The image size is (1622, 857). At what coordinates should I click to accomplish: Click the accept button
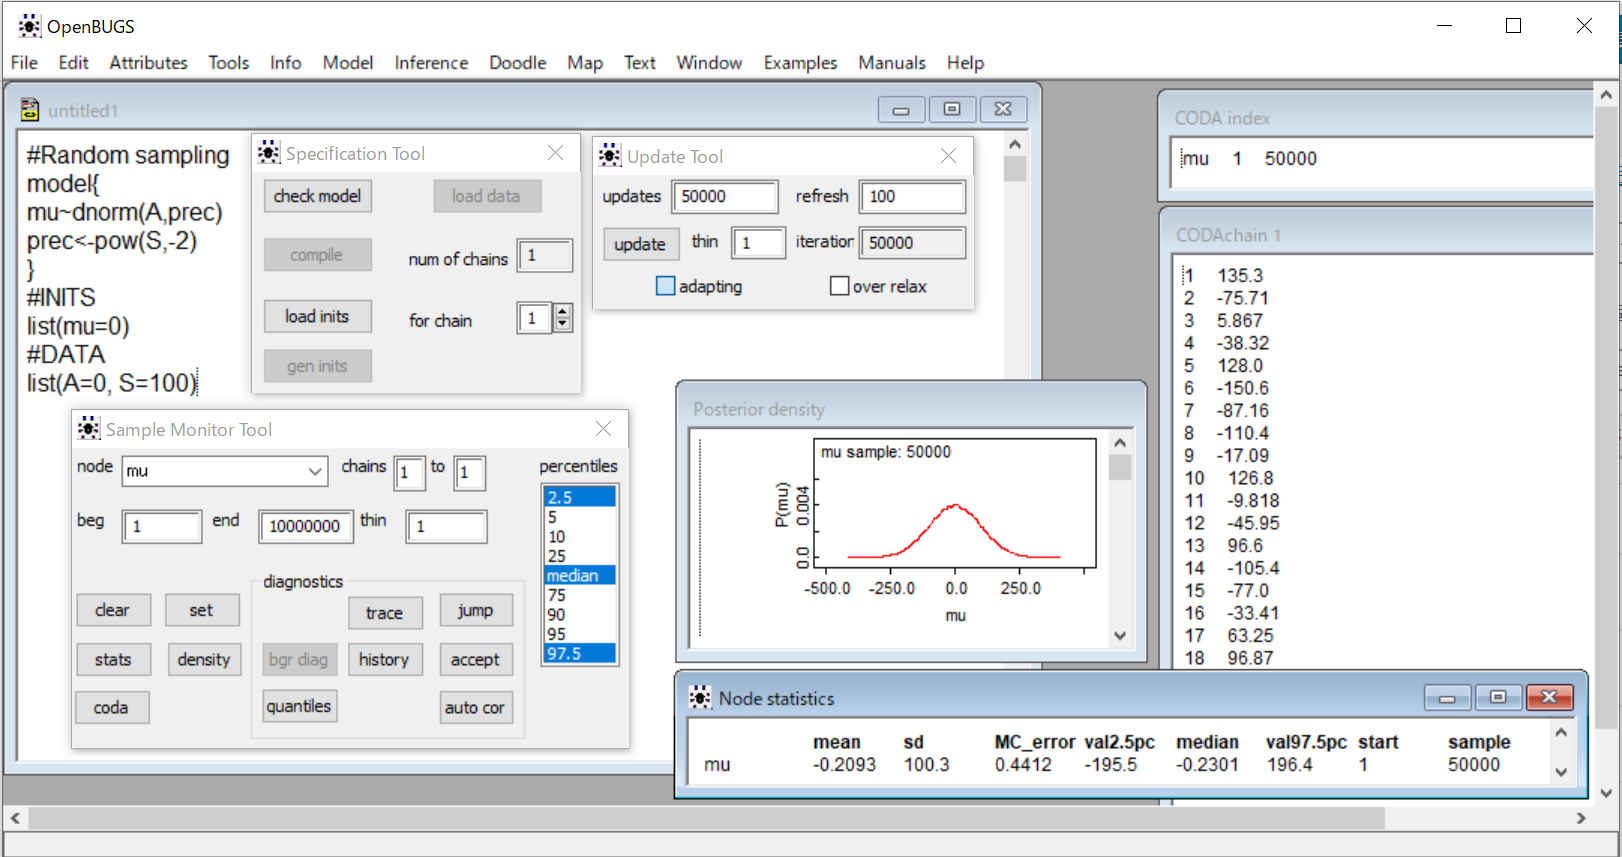click(476, 659)
